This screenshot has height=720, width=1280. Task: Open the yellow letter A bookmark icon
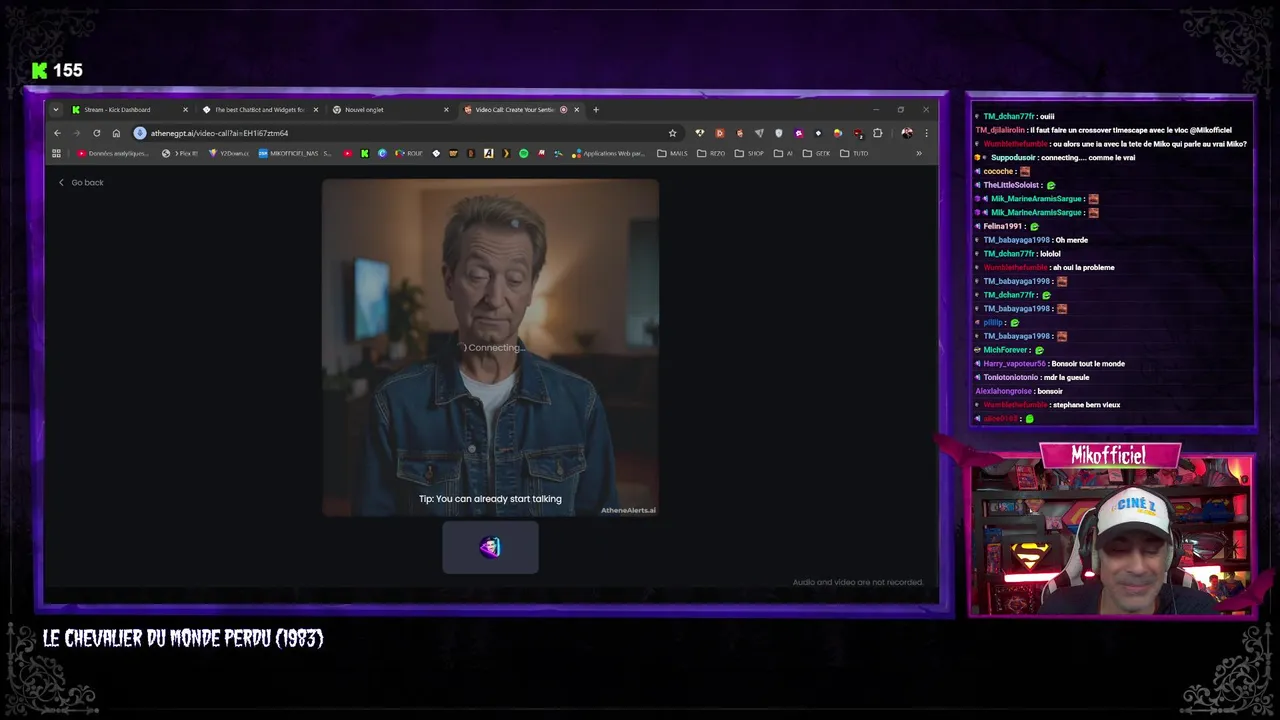point(488,153)
